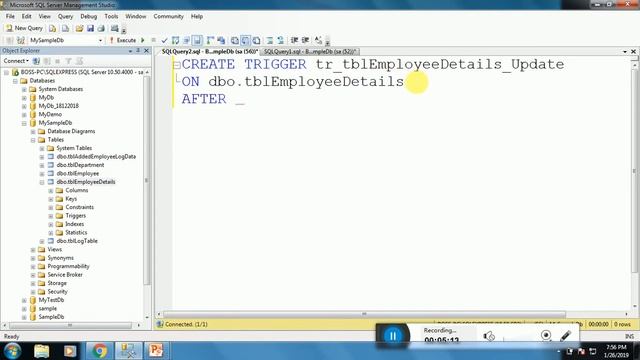The height and width of the screenshot is (360, 640).
Task: Open the MySampleDb database dropdown
Action: click(x=100, y=40)
